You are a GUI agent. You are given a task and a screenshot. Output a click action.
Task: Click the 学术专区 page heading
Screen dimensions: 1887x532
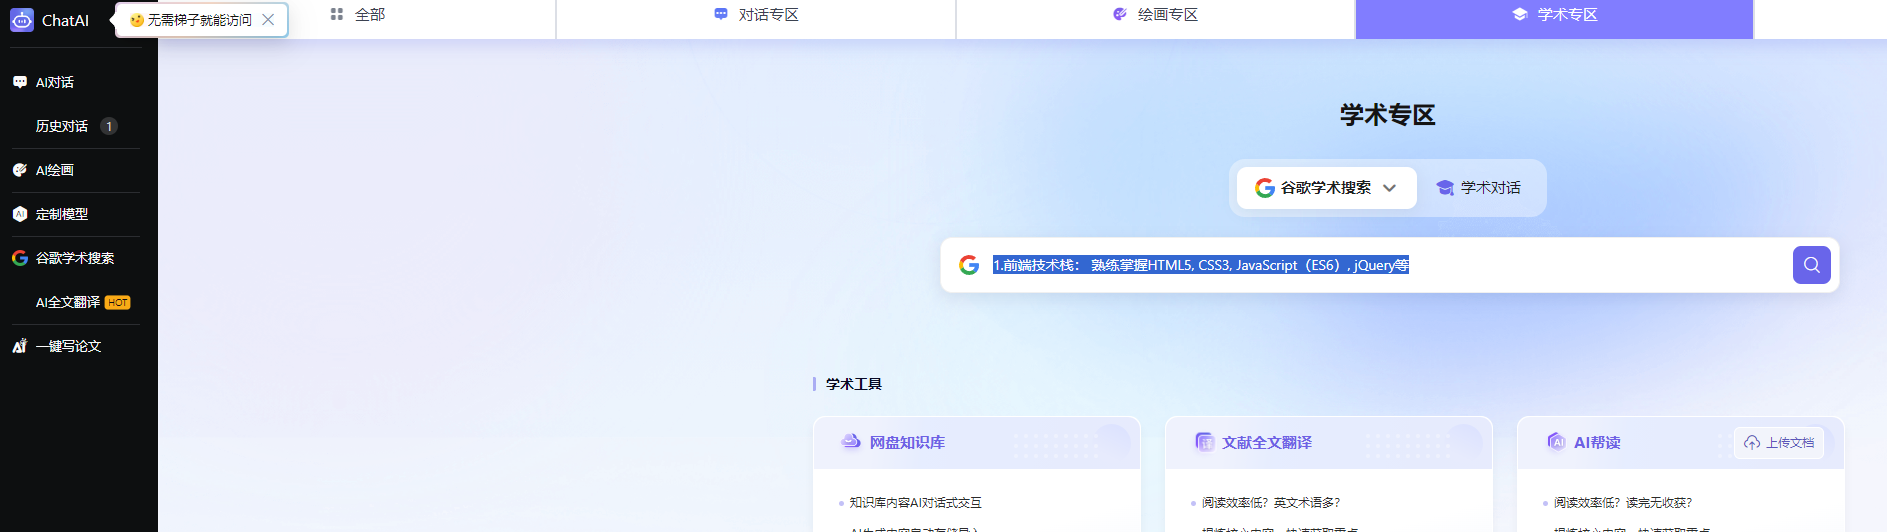click(1388, 115)
